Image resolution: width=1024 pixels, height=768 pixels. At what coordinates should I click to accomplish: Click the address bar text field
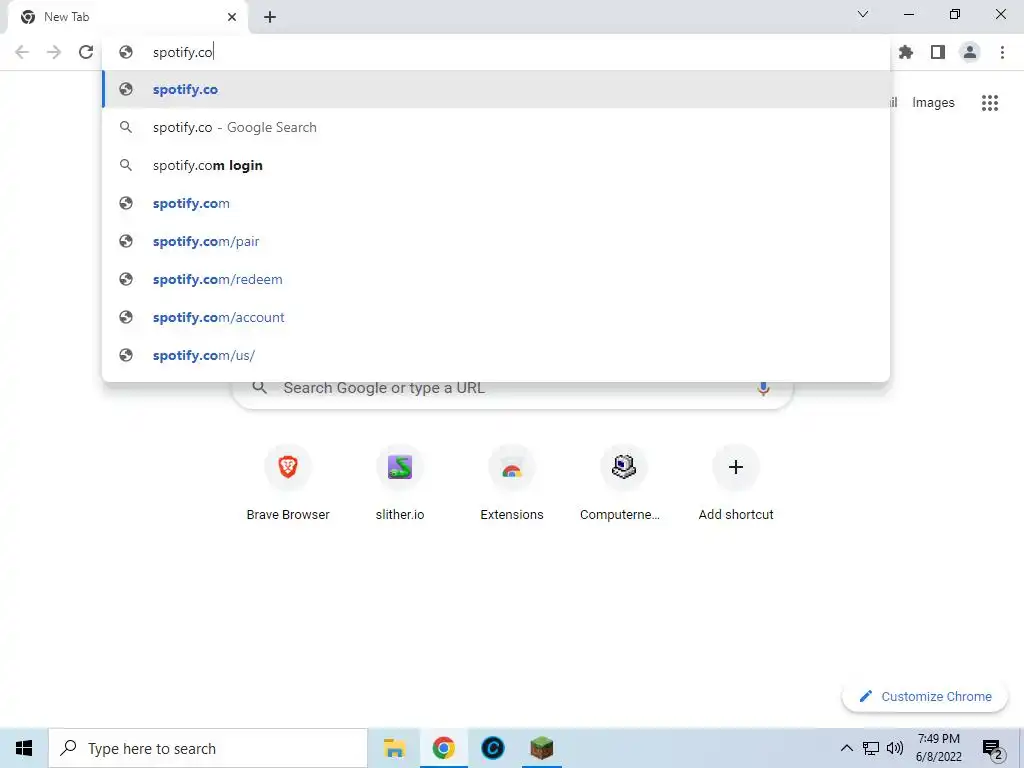point(496,52)
